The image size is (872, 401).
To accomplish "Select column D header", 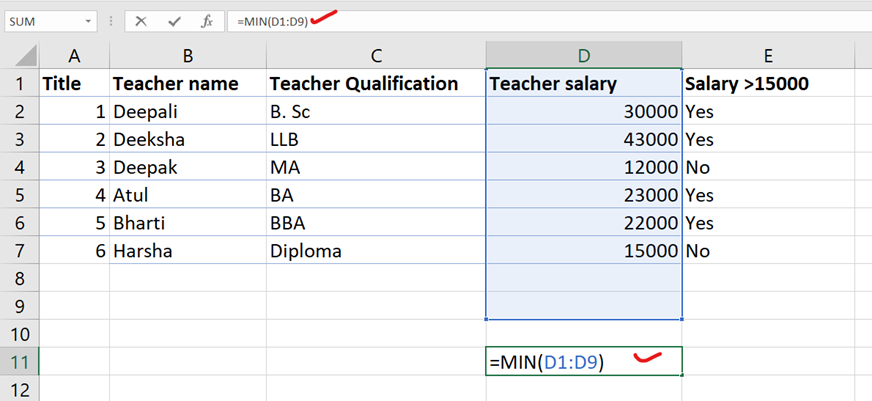I will (584, 55).
